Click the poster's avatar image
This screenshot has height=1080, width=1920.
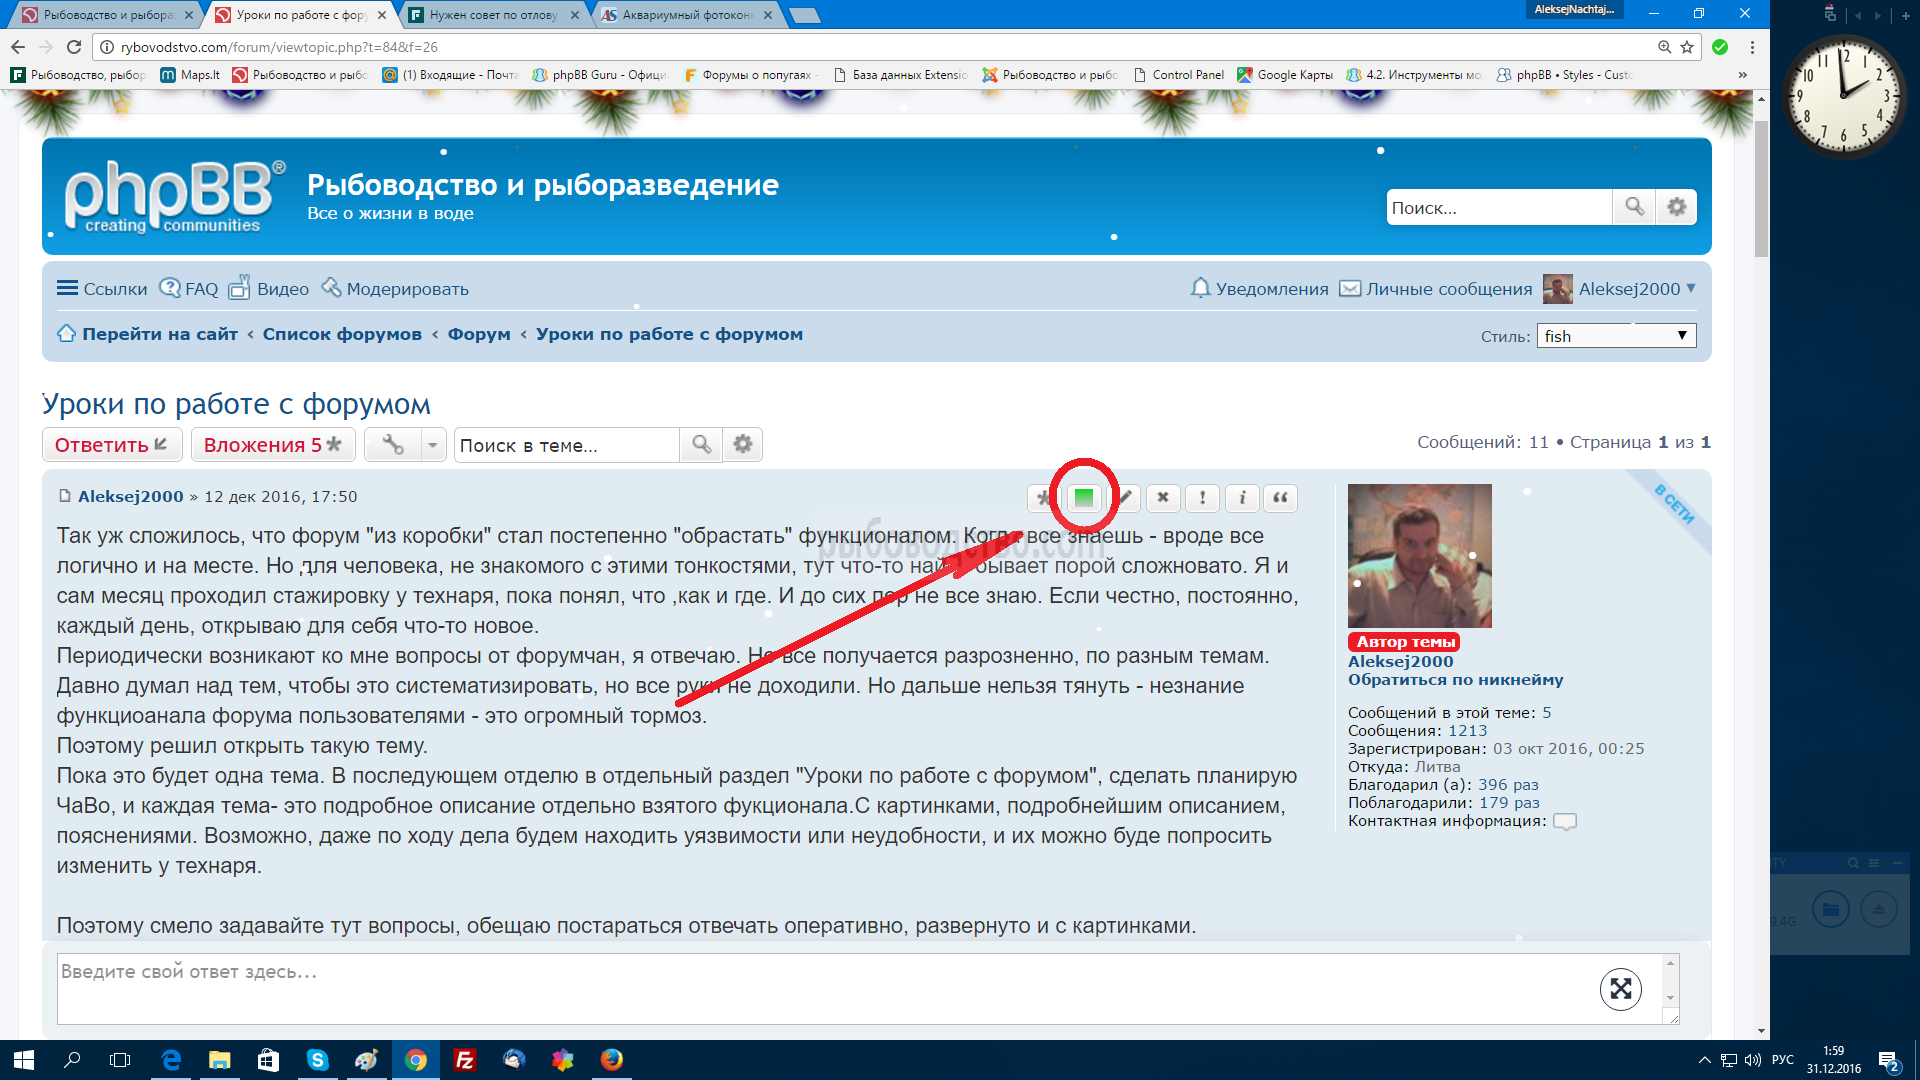1419,556
